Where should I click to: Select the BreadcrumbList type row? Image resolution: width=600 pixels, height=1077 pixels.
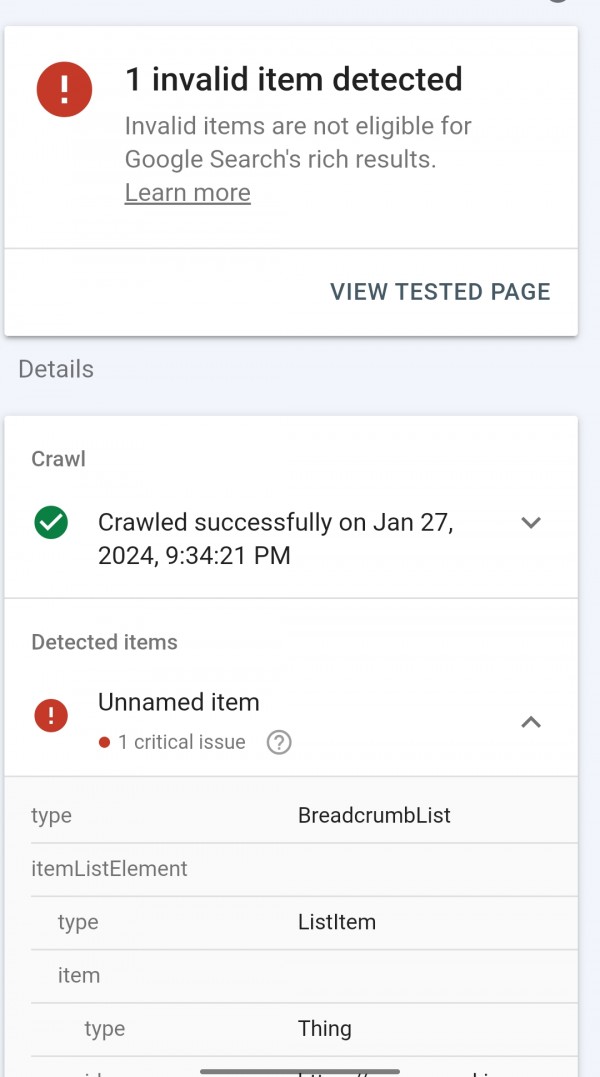point(291,815)
